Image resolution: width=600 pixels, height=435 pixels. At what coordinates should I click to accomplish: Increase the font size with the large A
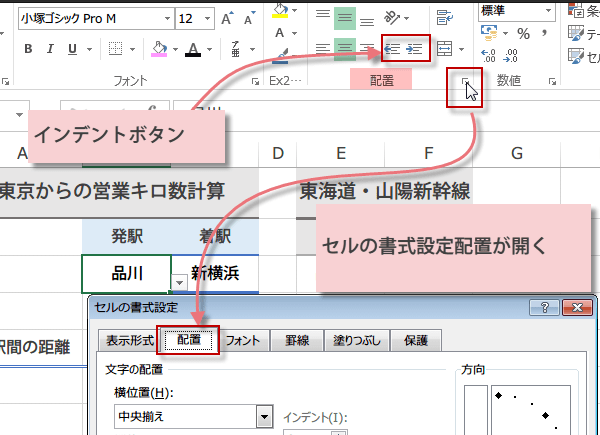tap(227, 18)
